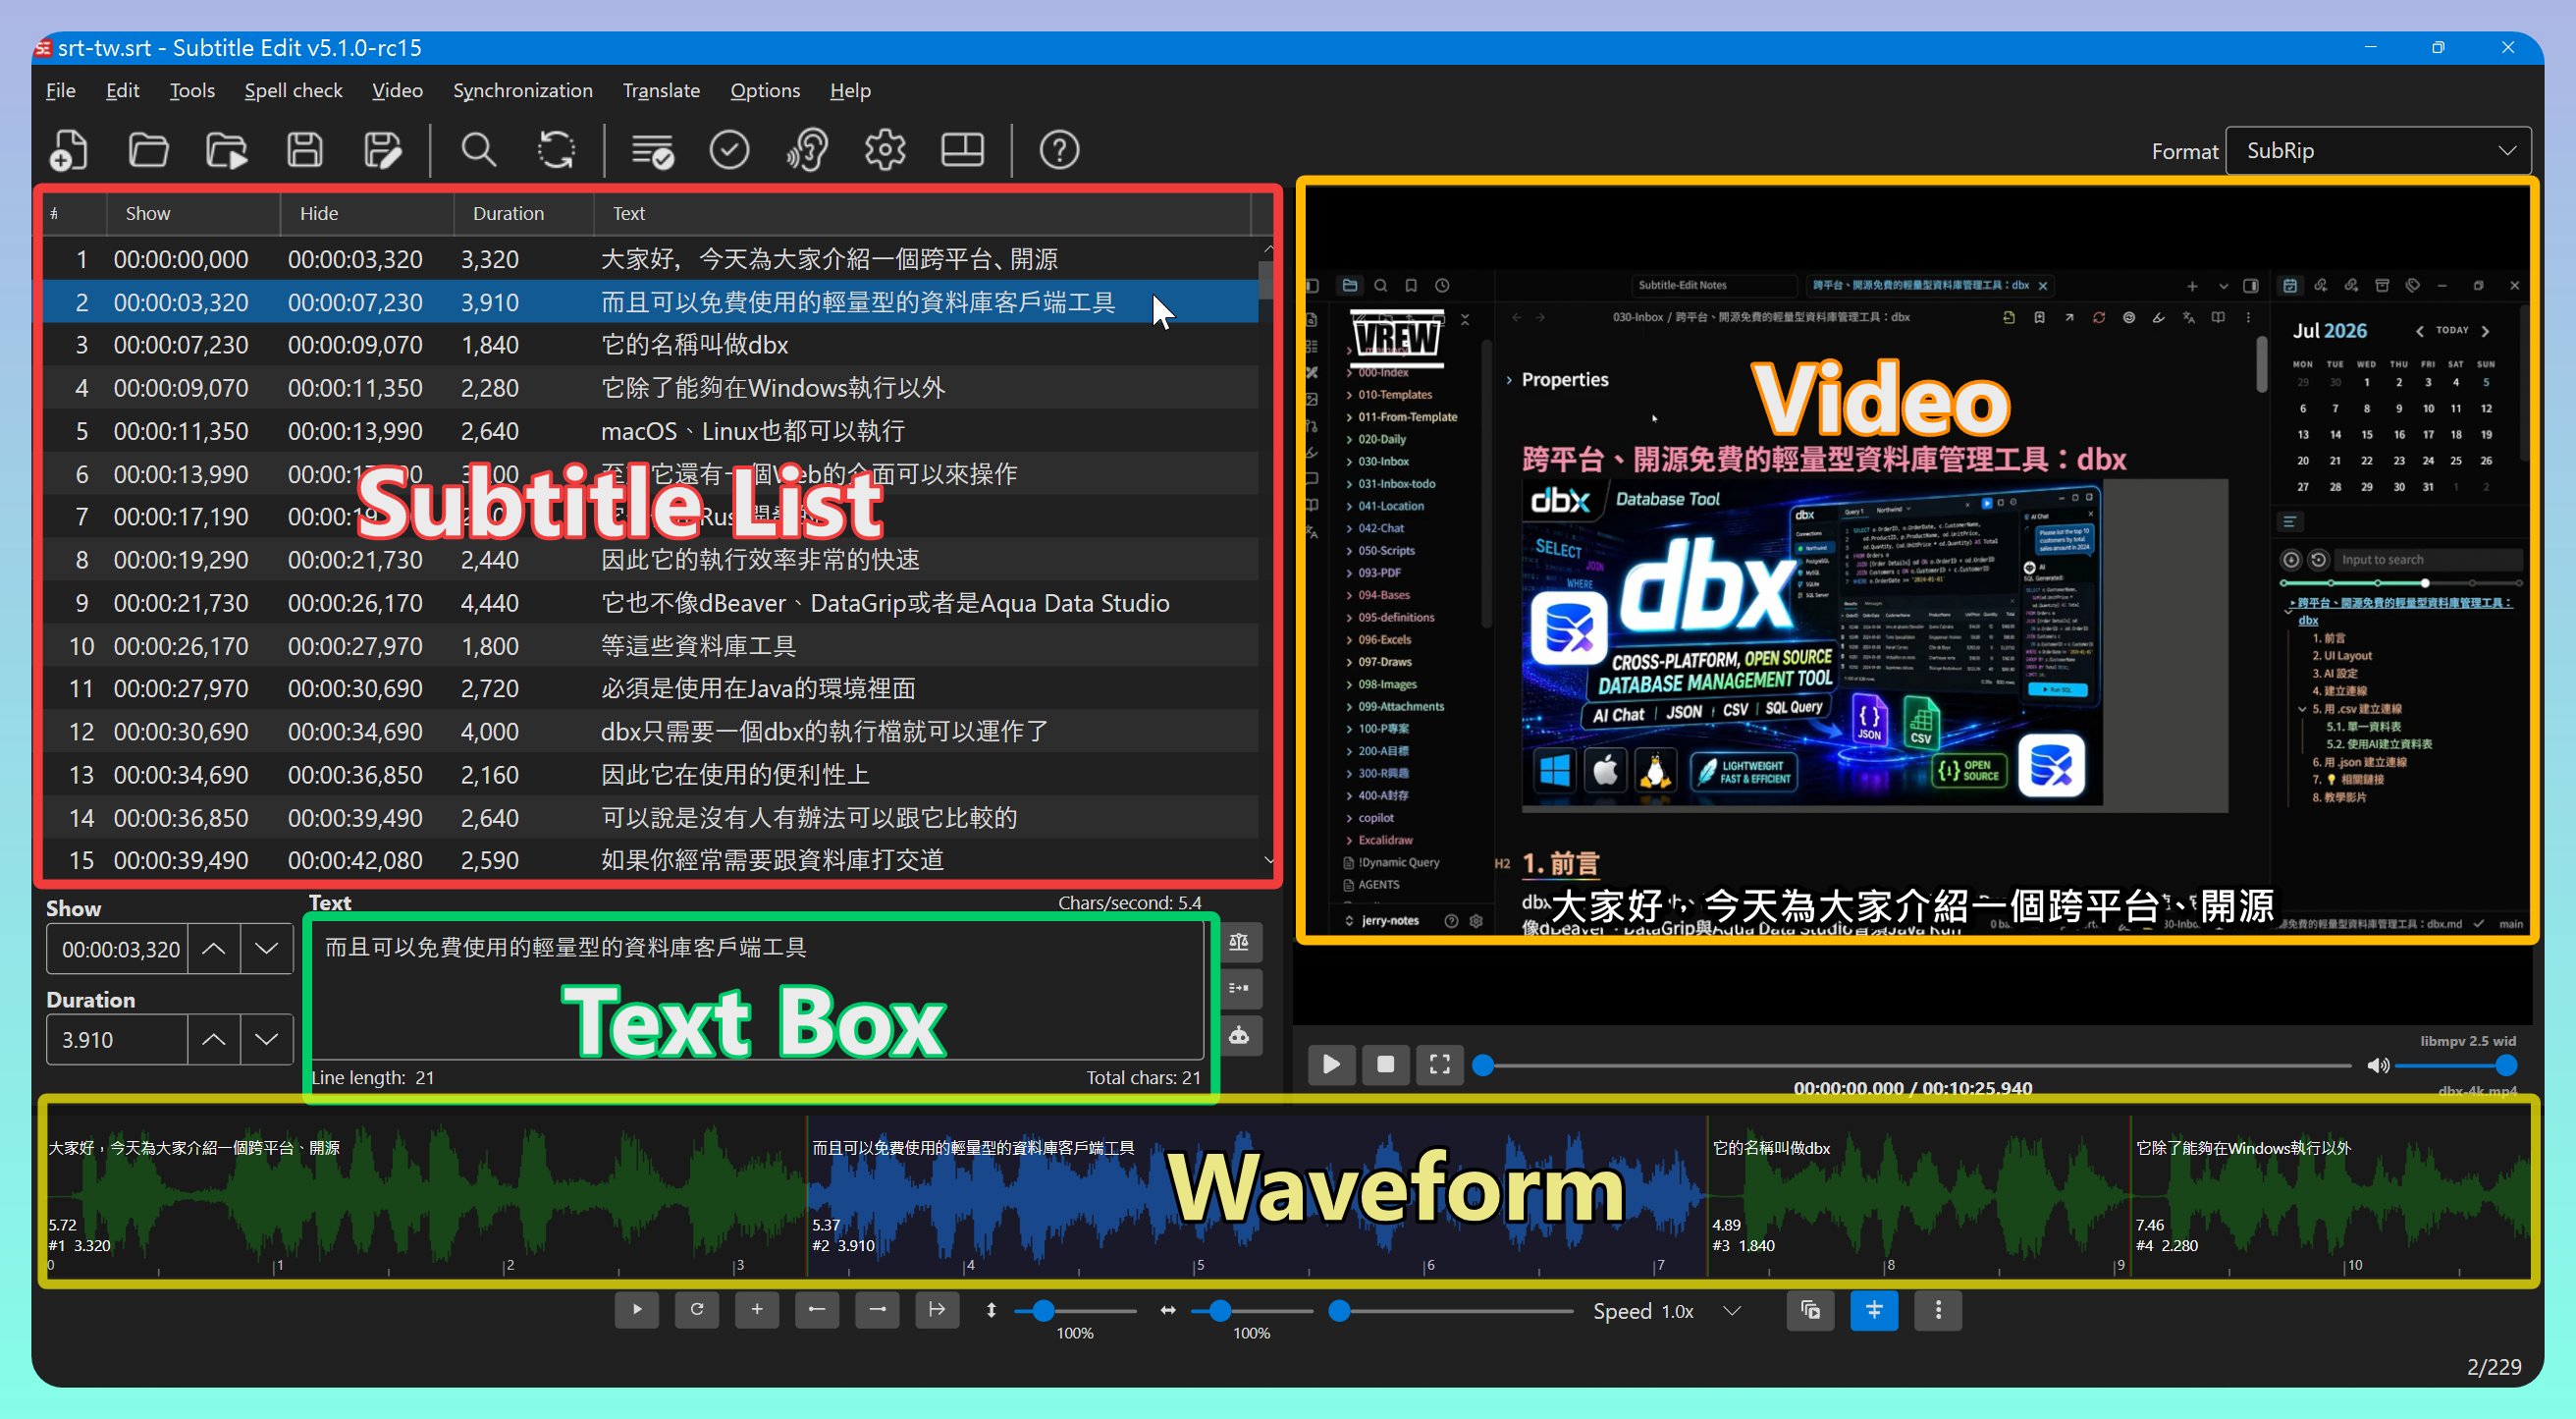Toggle the blue waveform center button
2576x1419 pixels.
pyautogui.click(x=1874, y=1310)
